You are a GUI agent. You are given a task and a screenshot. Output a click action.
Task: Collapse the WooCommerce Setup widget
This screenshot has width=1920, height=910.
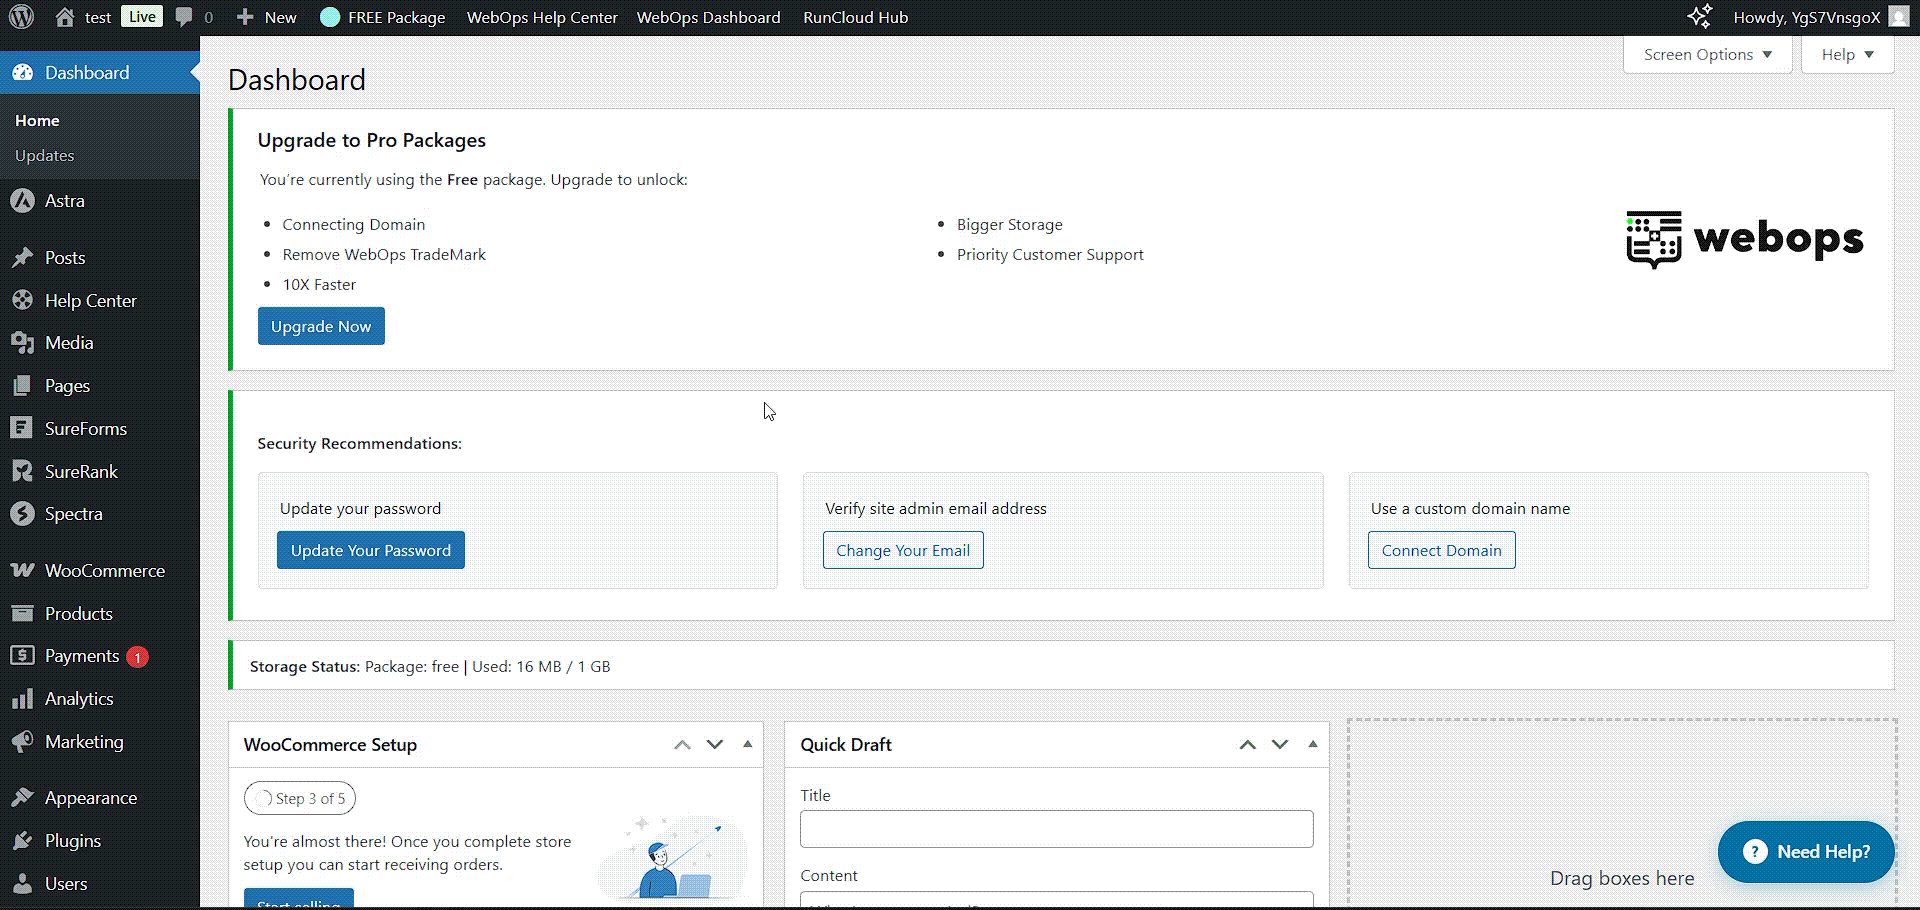748,744
